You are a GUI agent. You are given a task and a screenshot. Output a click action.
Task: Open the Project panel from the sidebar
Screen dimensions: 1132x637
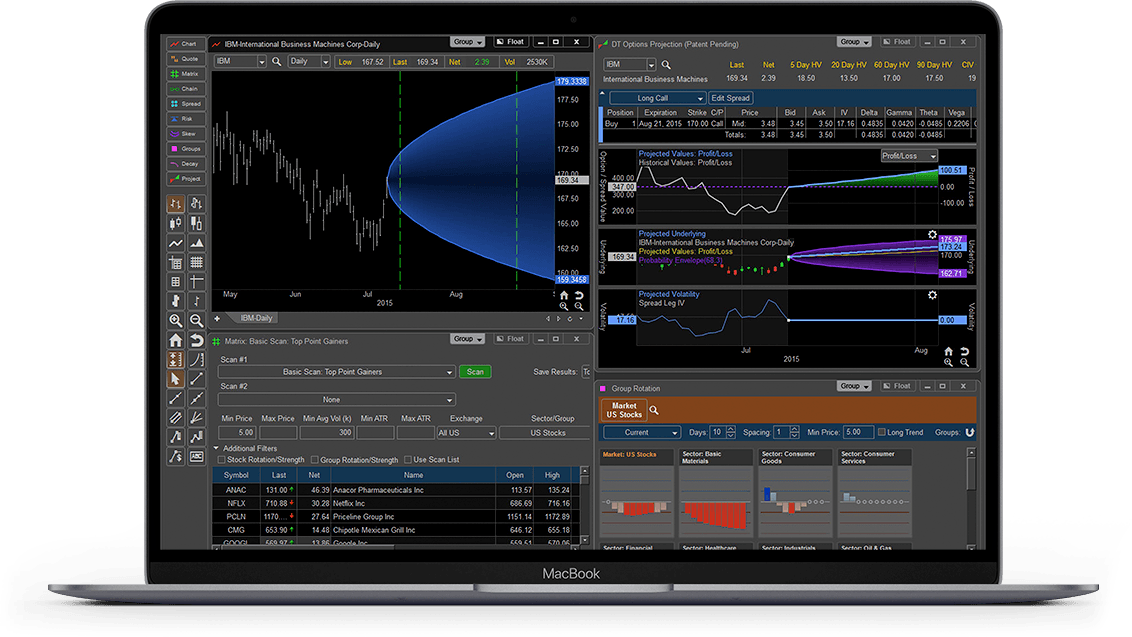click(186, 179)
